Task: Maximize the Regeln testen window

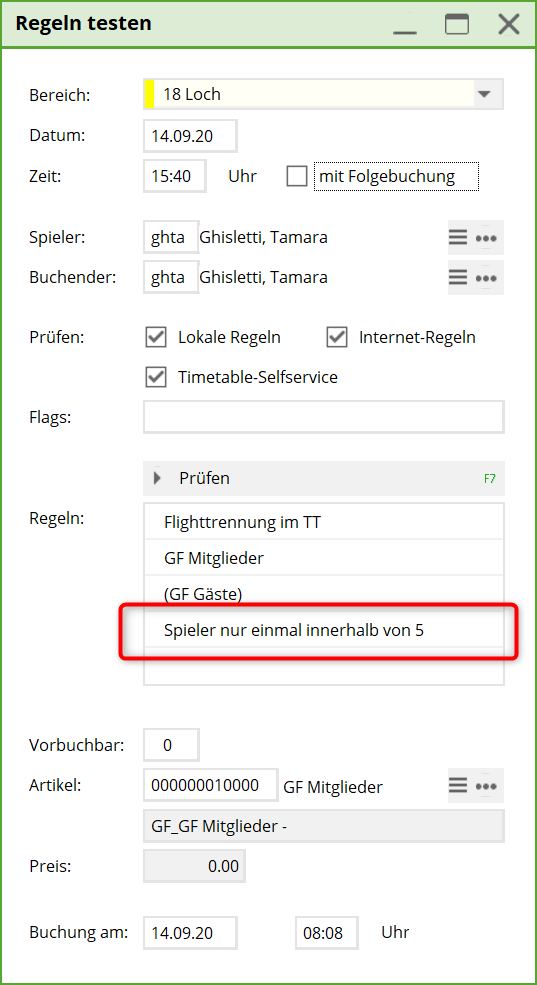Action: click(x=457, y=24)
